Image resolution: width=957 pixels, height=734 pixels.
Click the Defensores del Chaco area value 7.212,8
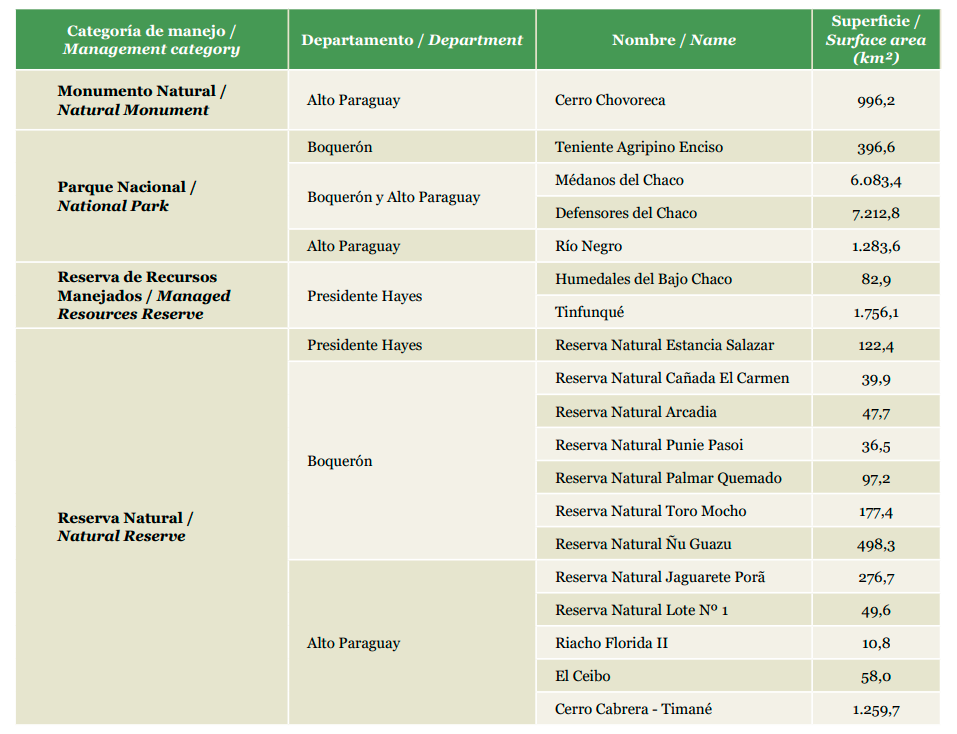[875, 213]
